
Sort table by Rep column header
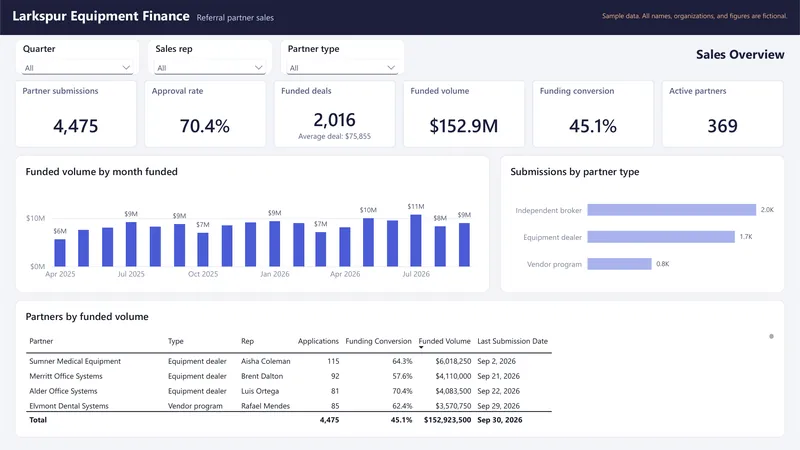247,341
